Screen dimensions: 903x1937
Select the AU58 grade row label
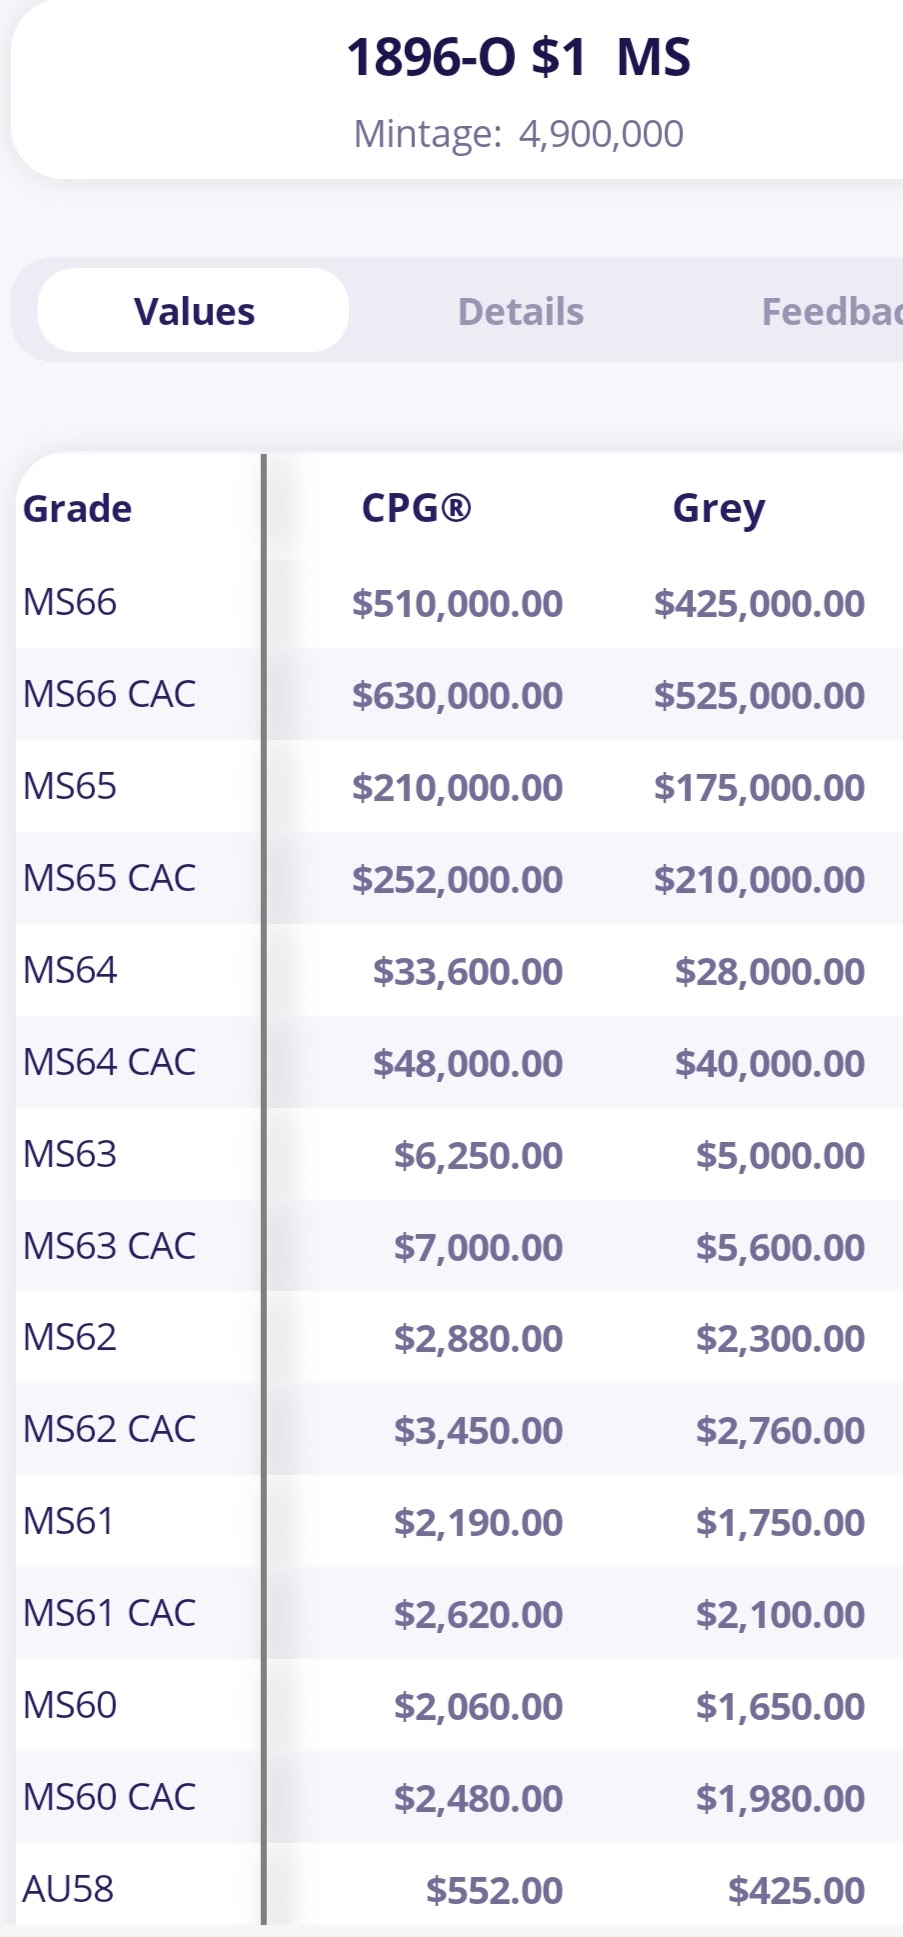[68, 1889]
